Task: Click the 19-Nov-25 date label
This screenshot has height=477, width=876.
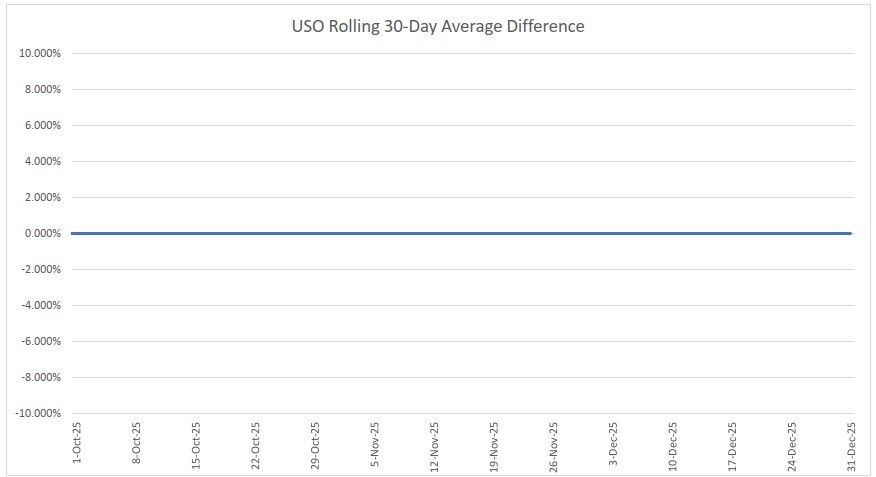Action: tap(493, 443)
